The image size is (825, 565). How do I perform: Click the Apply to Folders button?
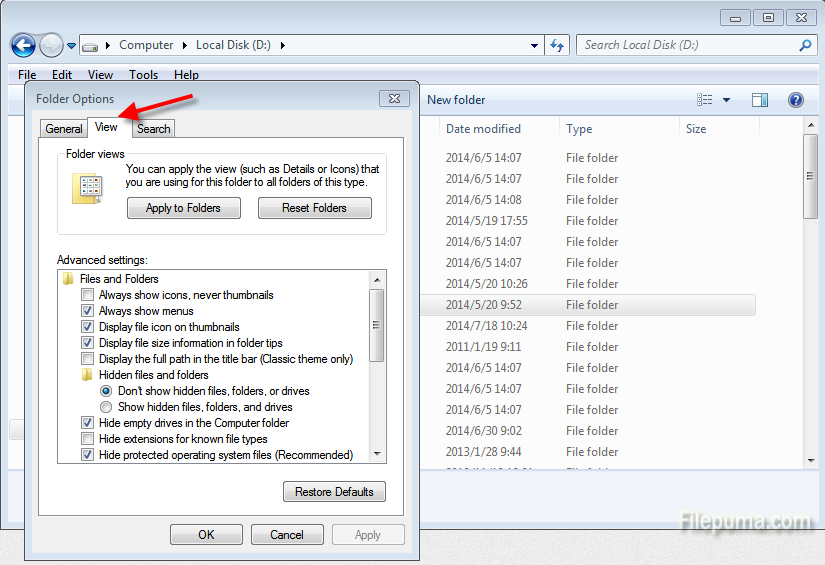coord(183,208)
